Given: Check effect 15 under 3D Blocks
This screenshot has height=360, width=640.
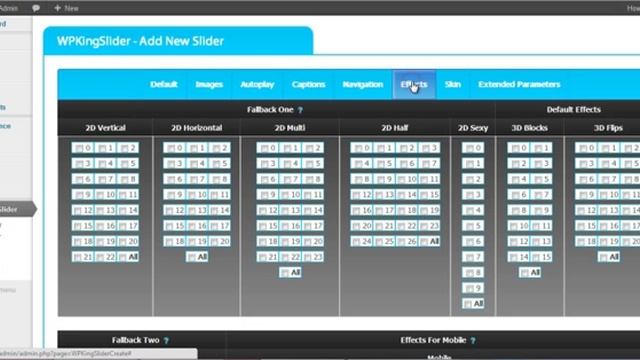Looking at the screenshot, I should tap(537, 257).
